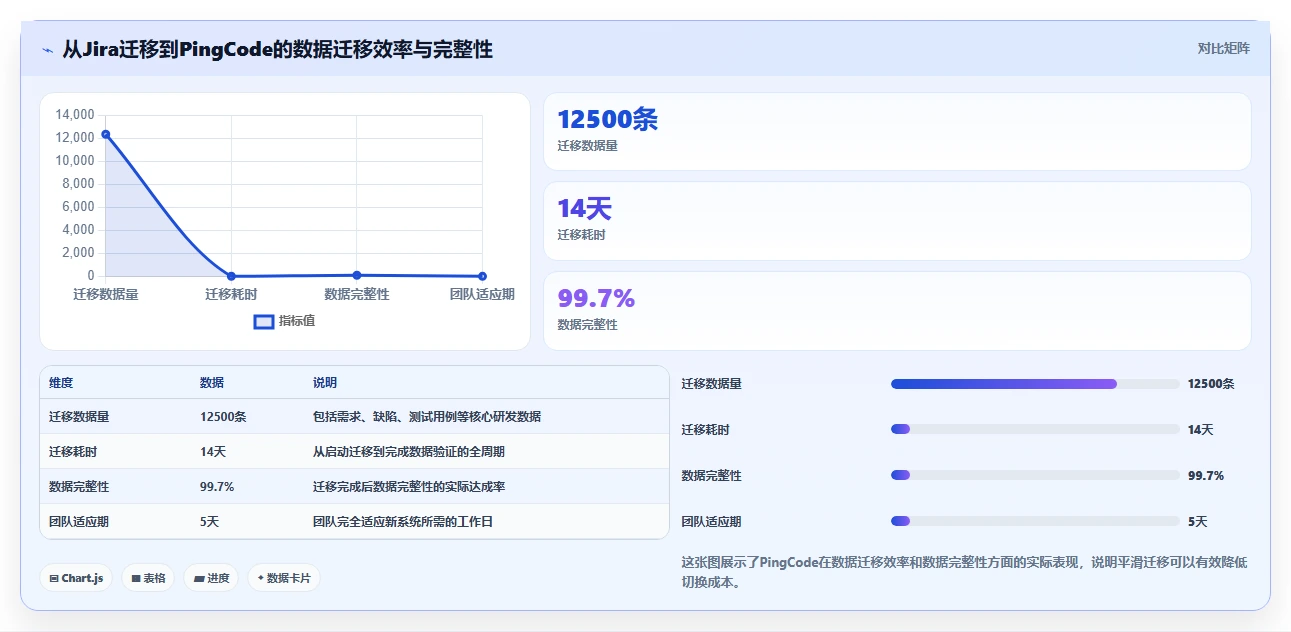This screenshot has height=632, width=1291.
Task: Select the 14天 迁移耗时 stat card
Action: (897, 221)
